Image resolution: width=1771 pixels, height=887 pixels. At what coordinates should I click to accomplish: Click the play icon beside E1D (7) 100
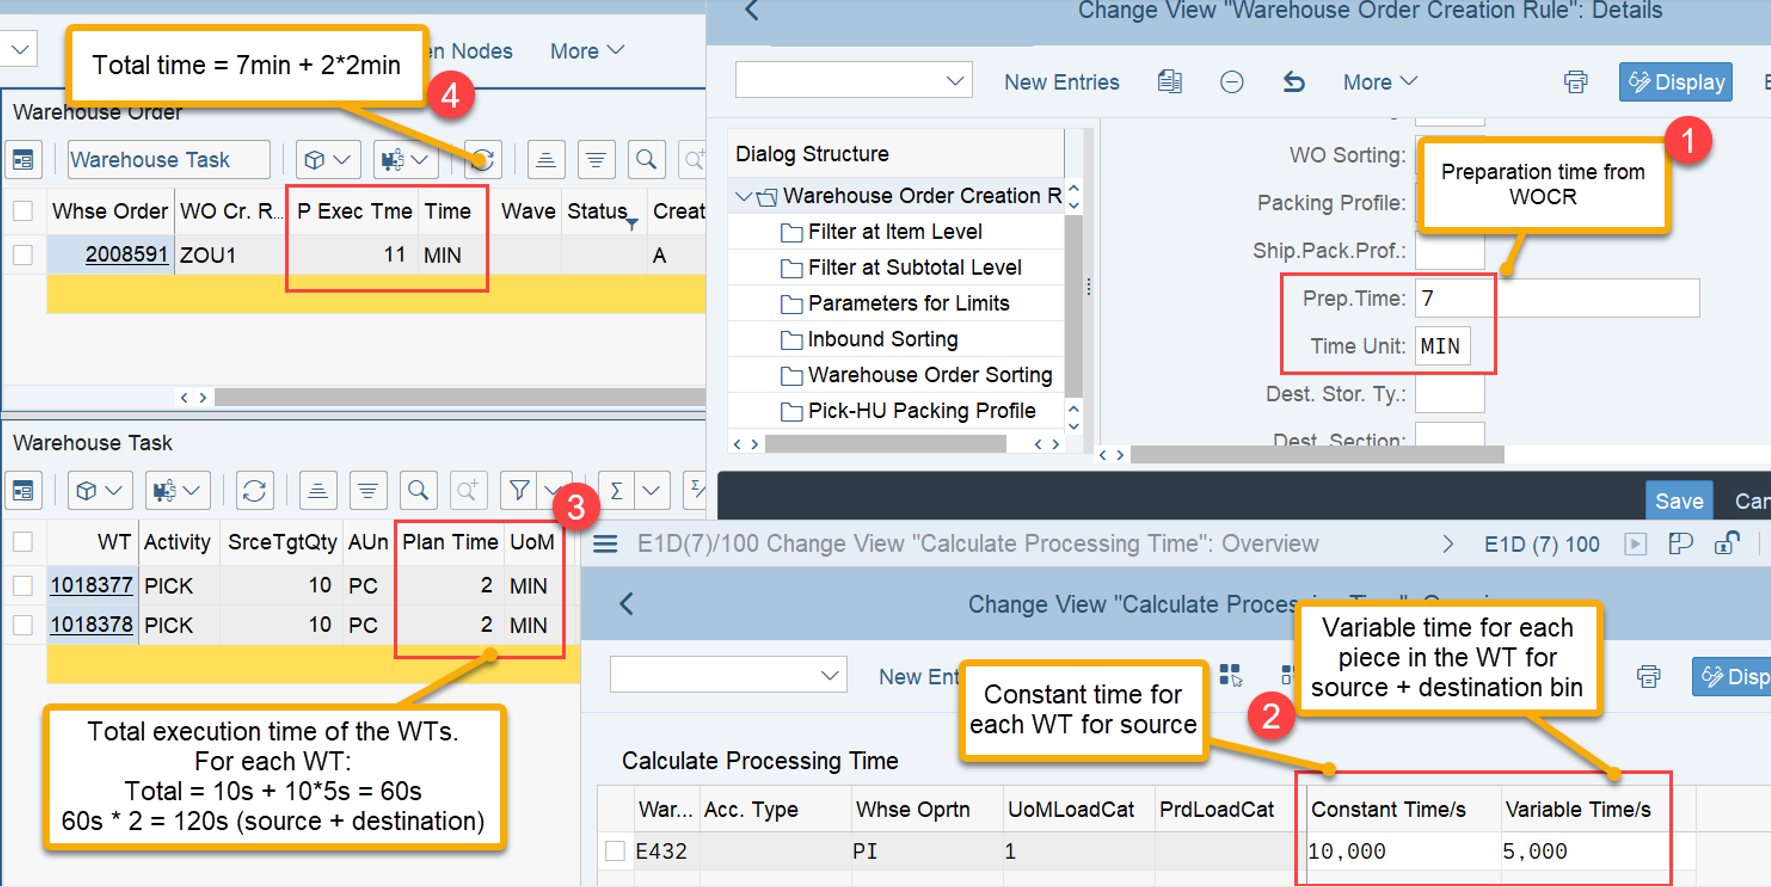tap(1636, 544)
